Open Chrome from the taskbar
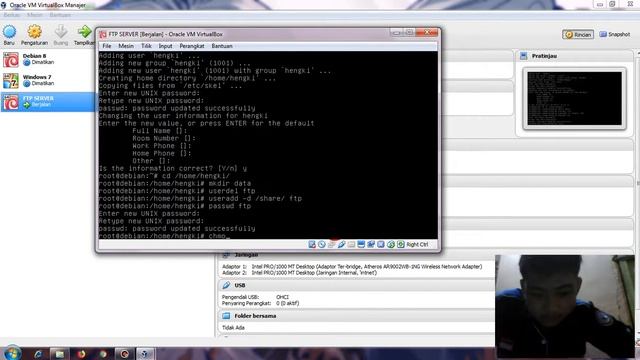Viewport: 640px width, 360px height. pos(103,354)
